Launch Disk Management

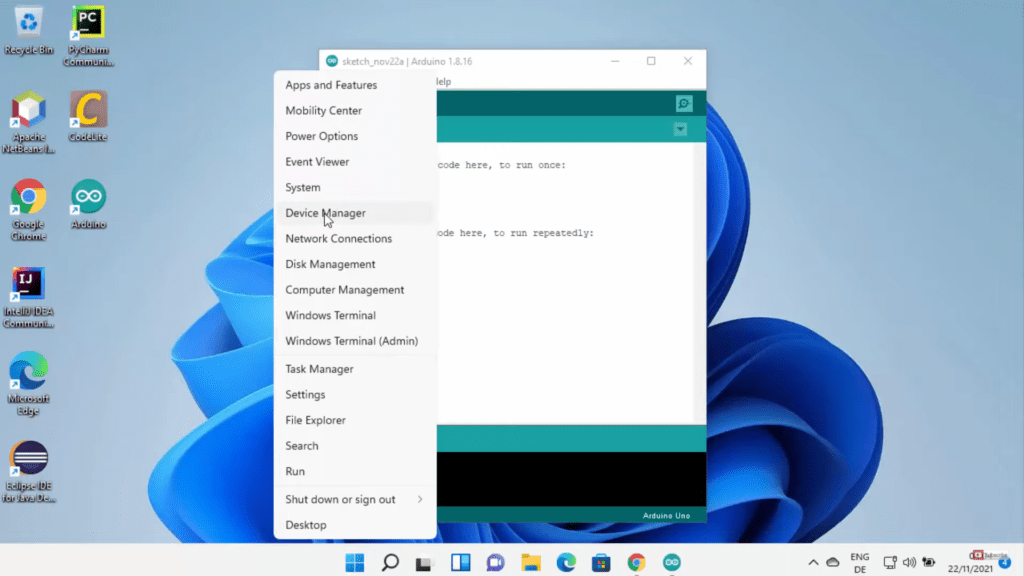[x=355, y=264]
